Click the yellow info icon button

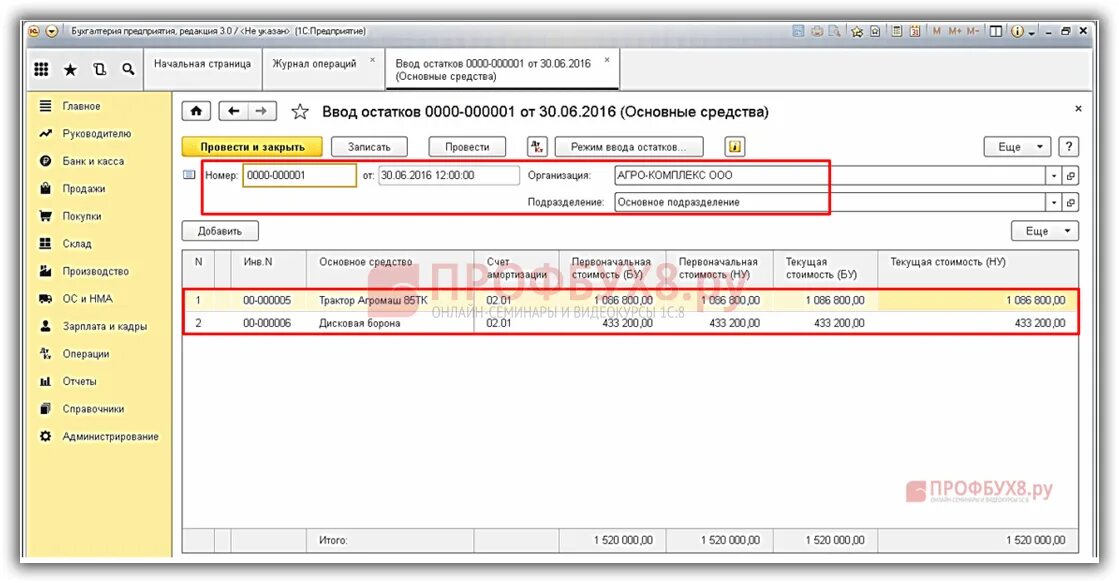tap(734, 147)
